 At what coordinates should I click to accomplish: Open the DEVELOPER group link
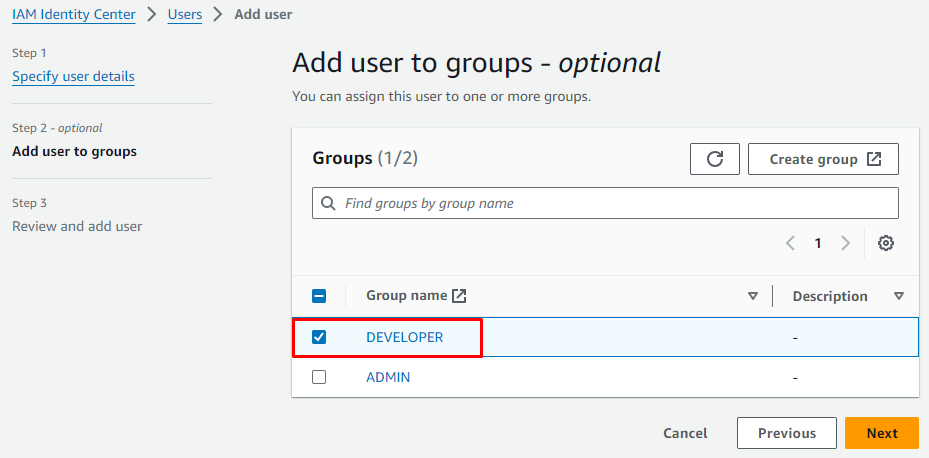point(404,337)
